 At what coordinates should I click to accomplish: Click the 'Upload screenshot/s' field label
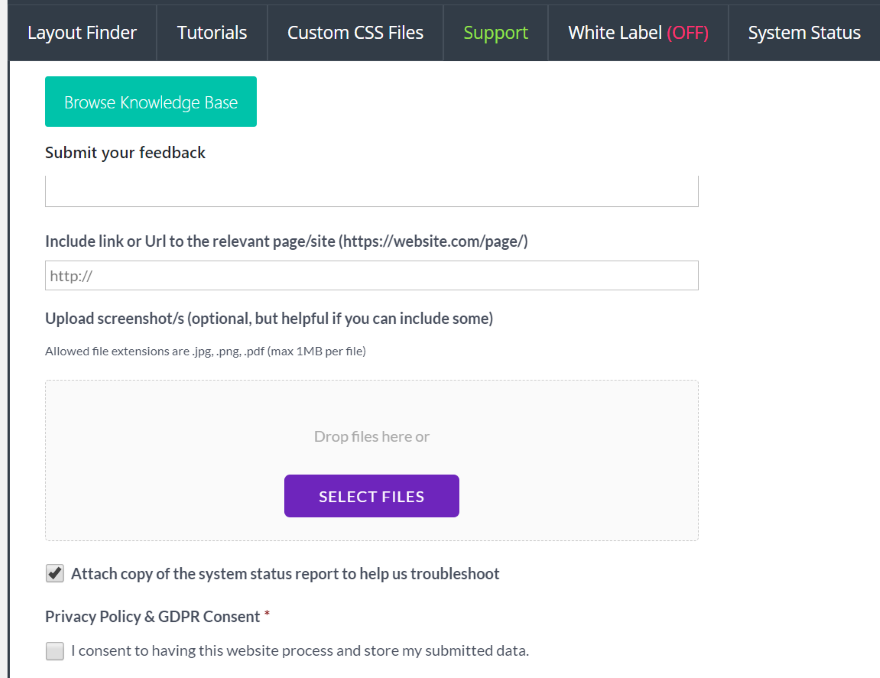(269, 319)
